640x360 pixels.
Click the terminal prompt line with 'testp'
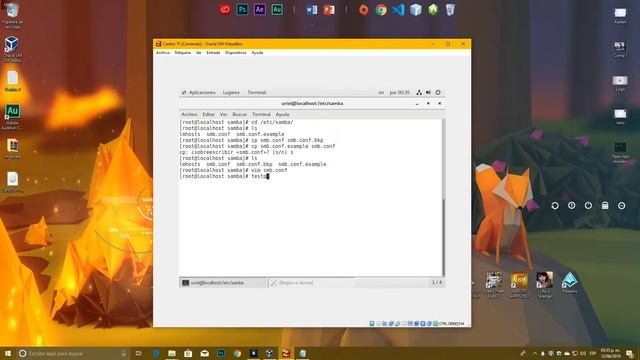[224, 176]
